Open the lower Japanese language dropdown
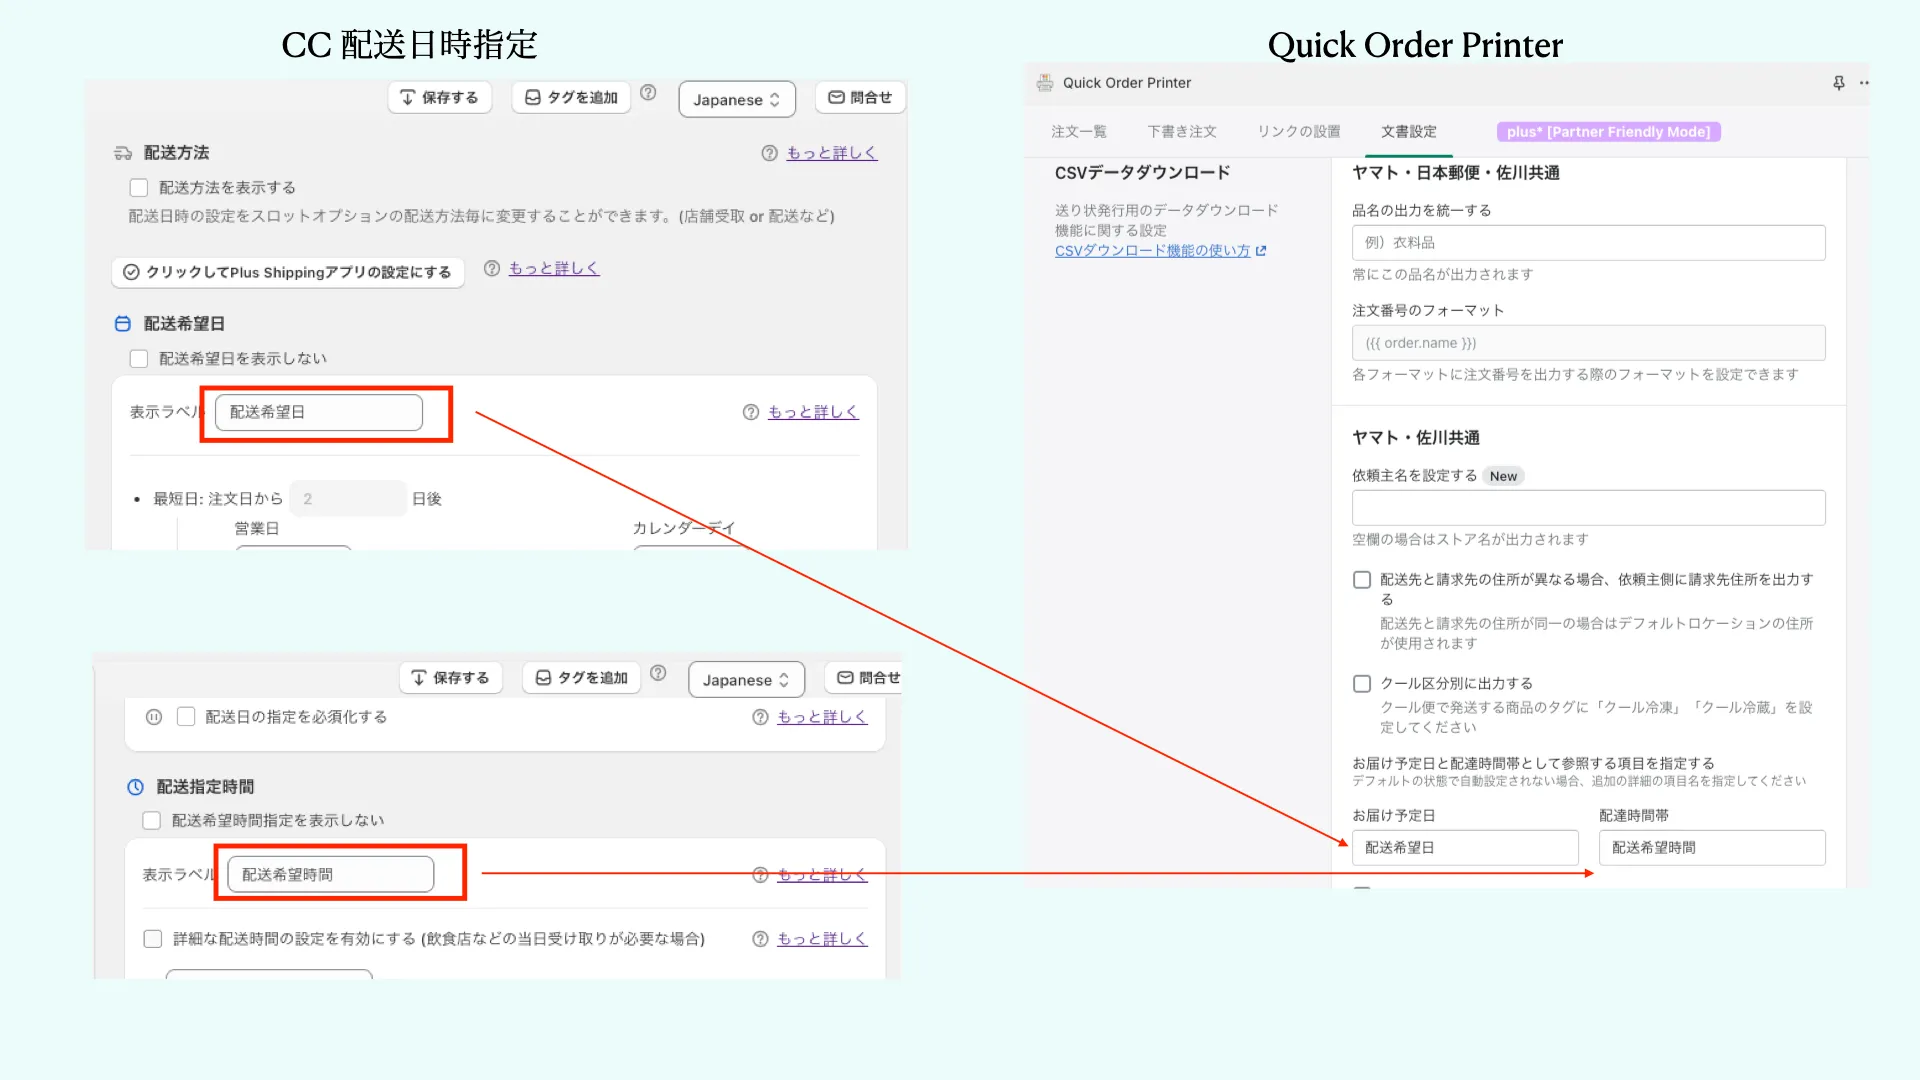Viewport: 1920px width, 1080px height. pyautogui.click(x=746, y=680)
